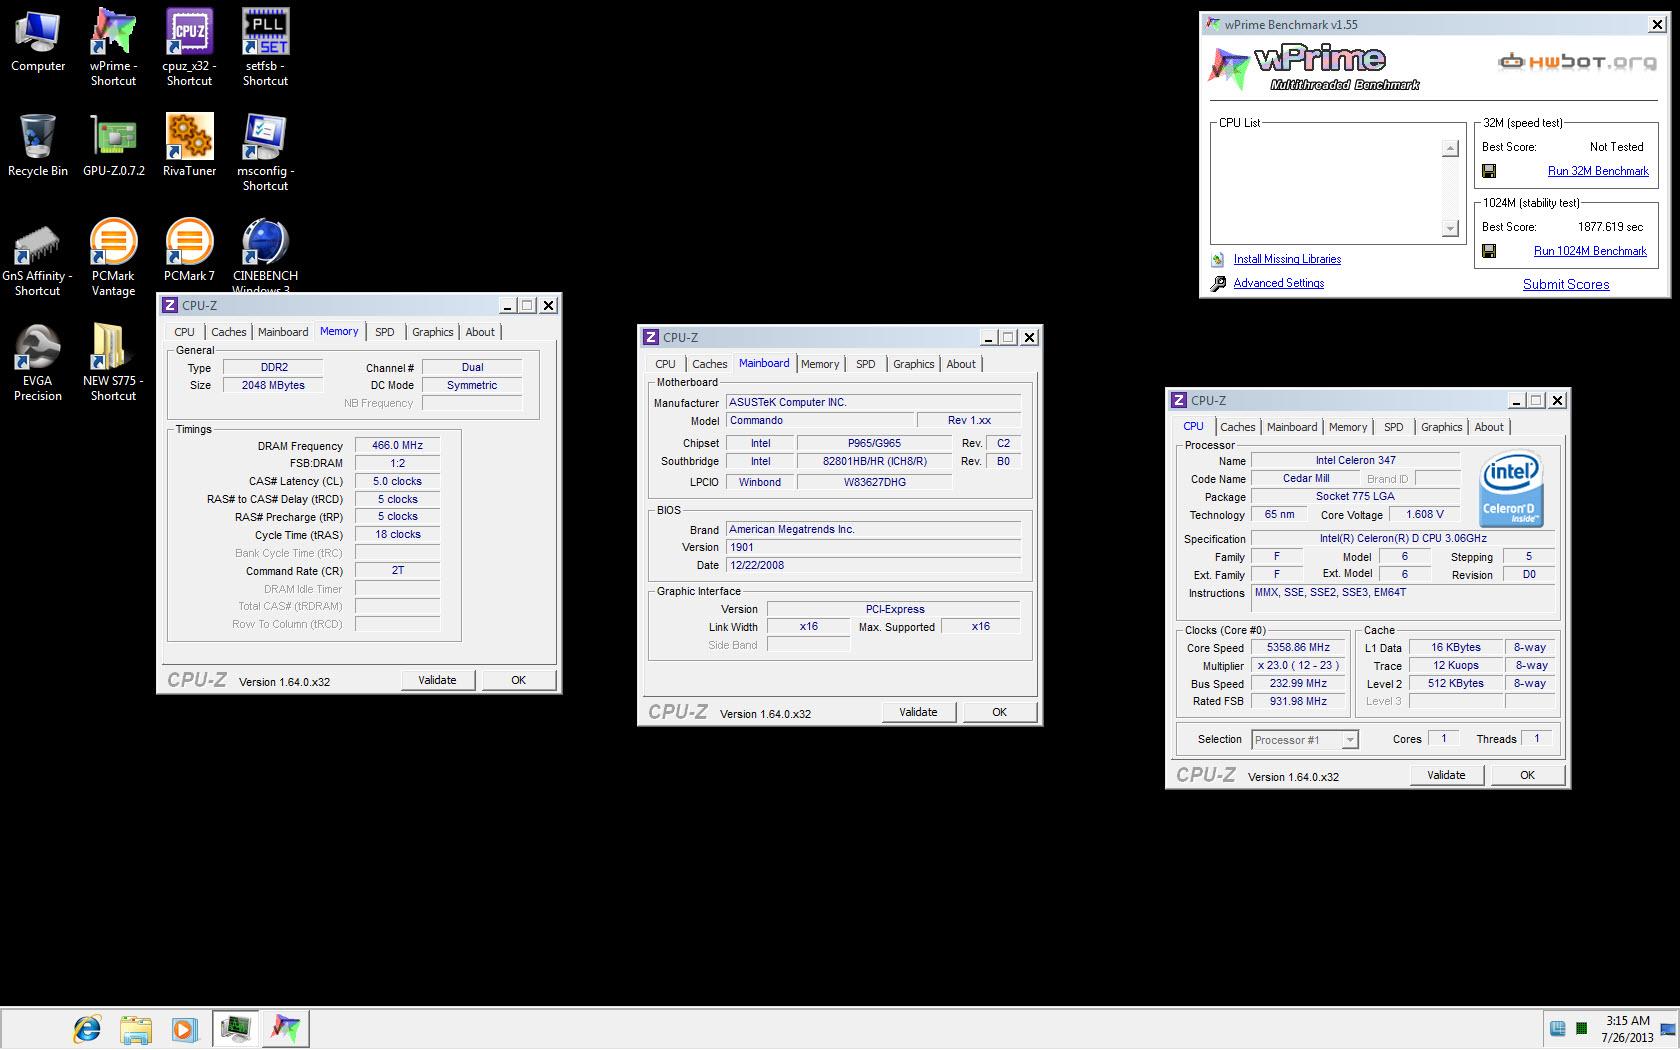Open SPD tab in Memory CPU-Z window

pyautogui.click(x=385, y=332)
